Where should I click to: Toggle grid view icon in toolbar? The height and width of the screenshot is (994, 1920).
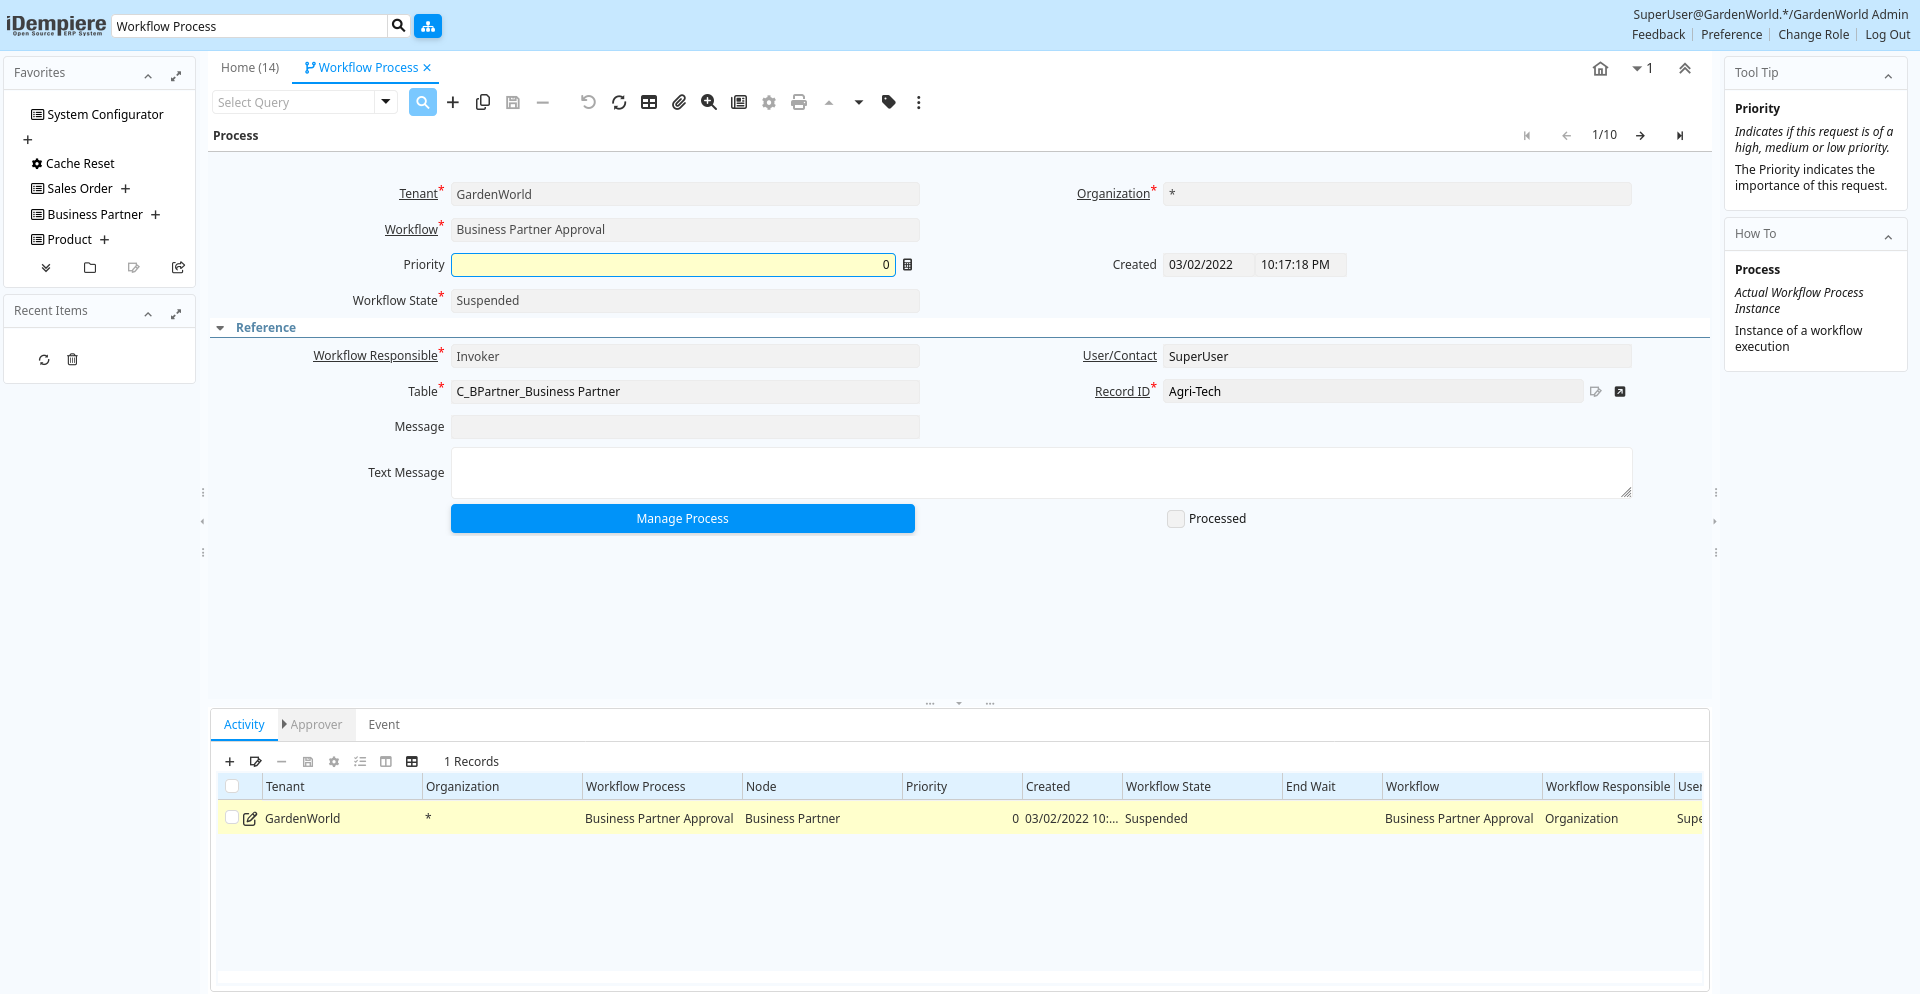pyautogui.click(x=649, y=102)
